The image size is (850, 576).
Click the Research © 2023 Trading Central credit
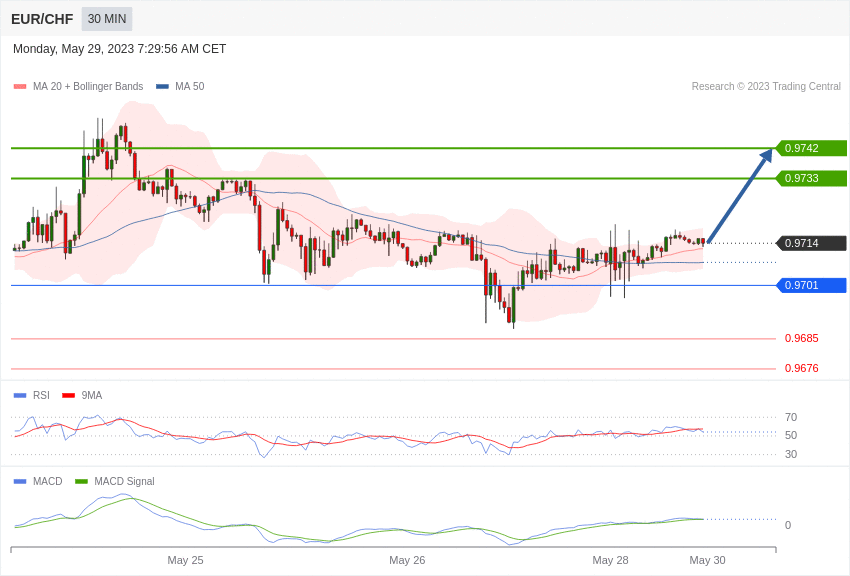766,86
